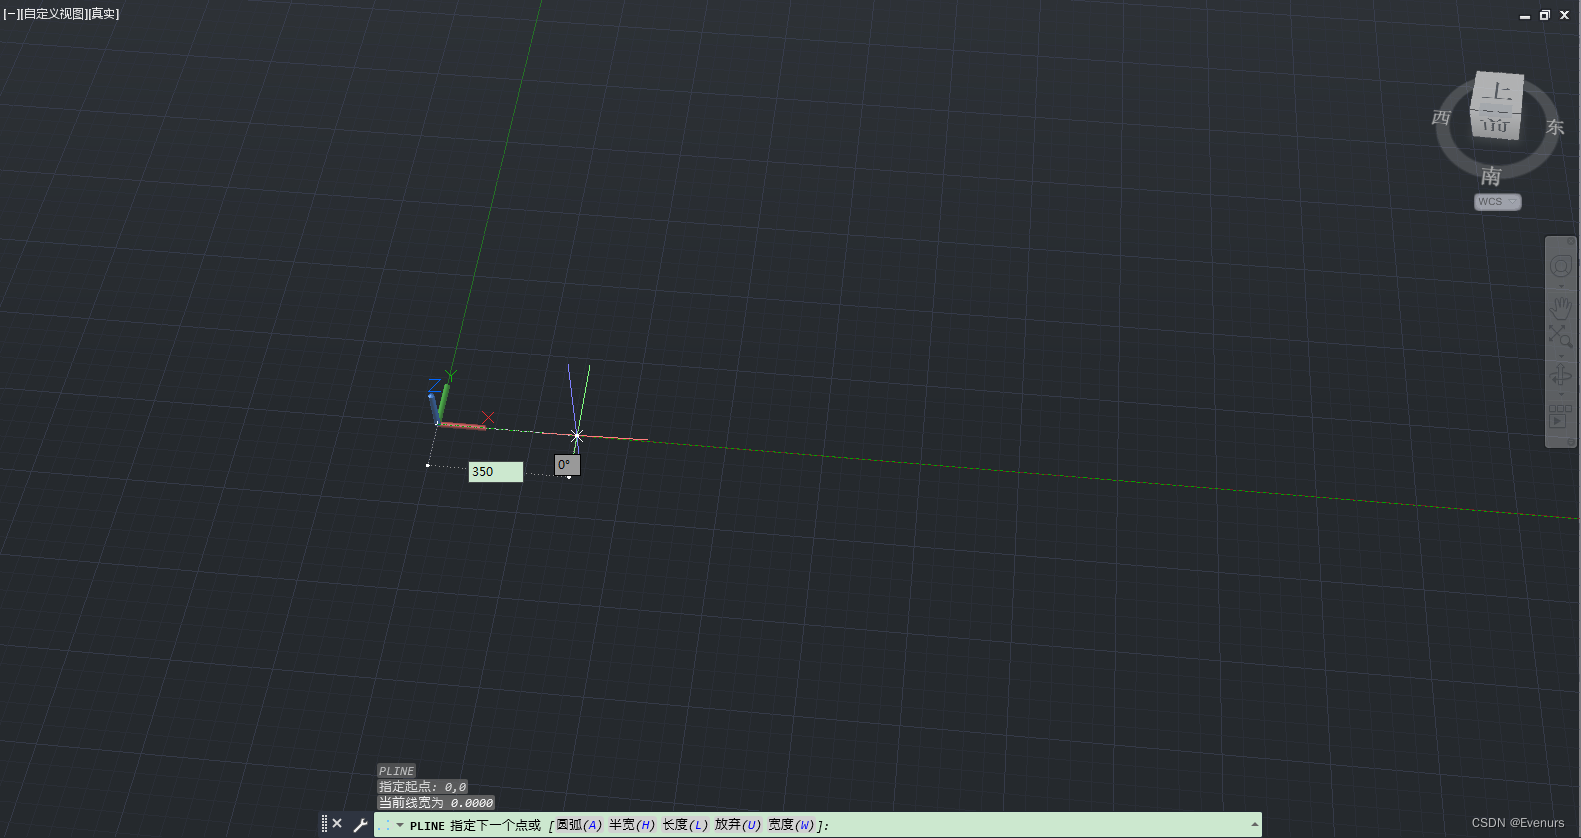This screenshot has height=838, width=1581.
Task: Minimize the drawing window
Action: pos(1525,16)
